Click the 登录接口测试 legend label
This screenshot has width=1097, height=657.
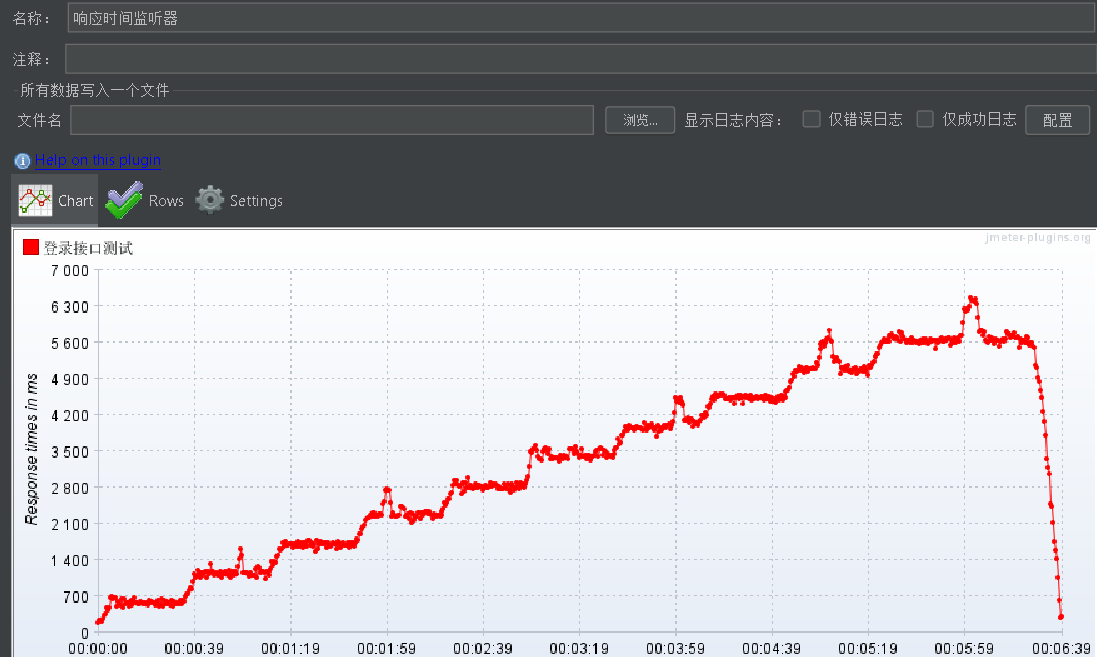click(x=88, y=248)
